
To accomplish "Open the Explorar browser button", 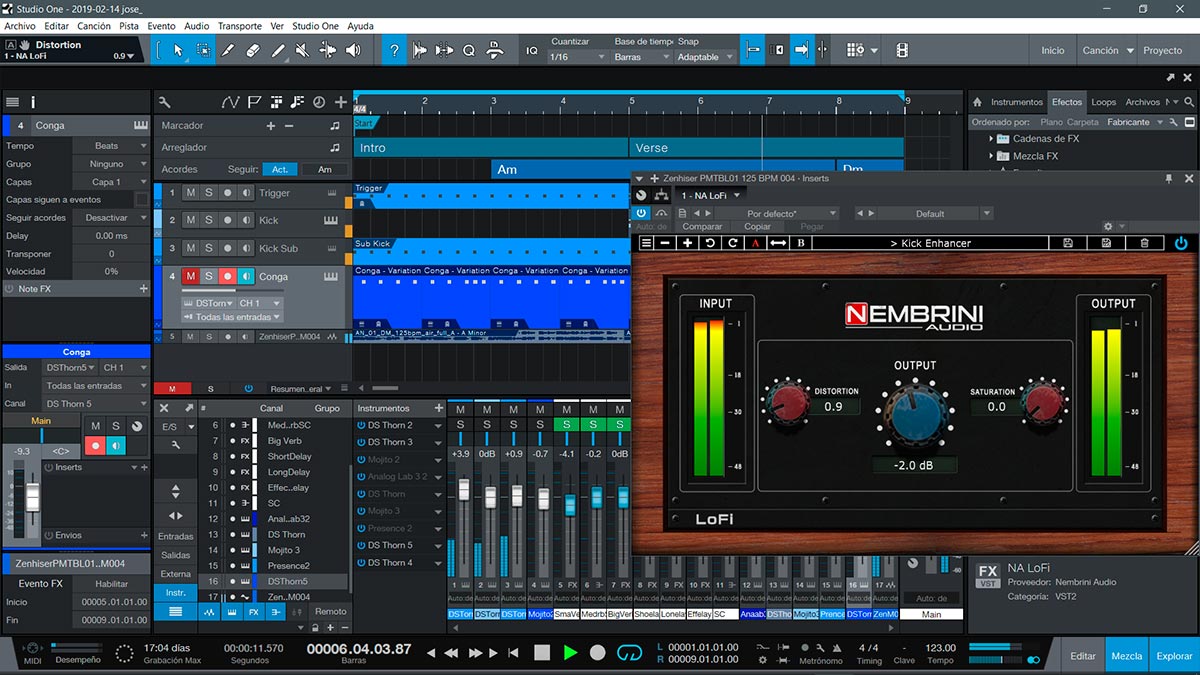I will pyautogui.click(x=1175, y=656).
